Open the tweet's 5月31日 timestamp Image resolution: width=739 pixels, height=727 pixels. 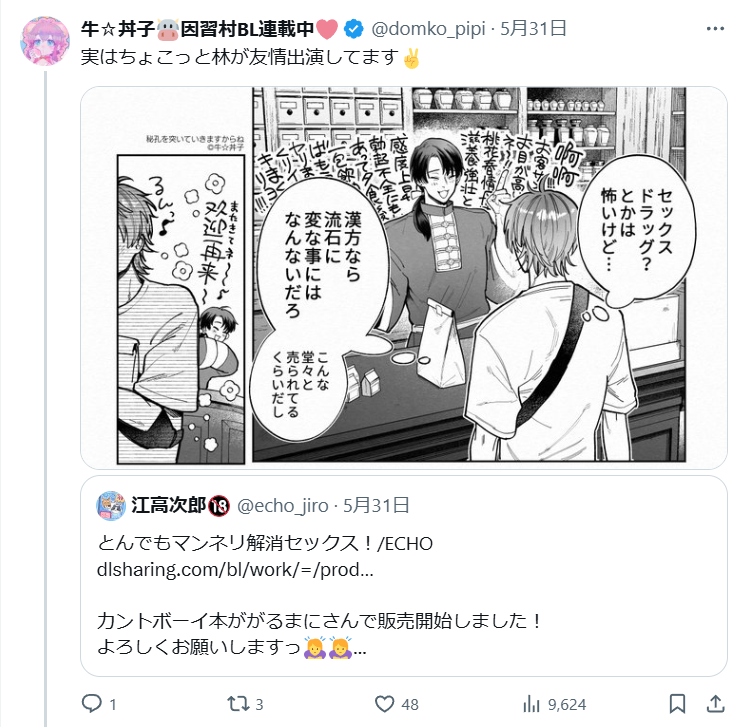(533, 29)
